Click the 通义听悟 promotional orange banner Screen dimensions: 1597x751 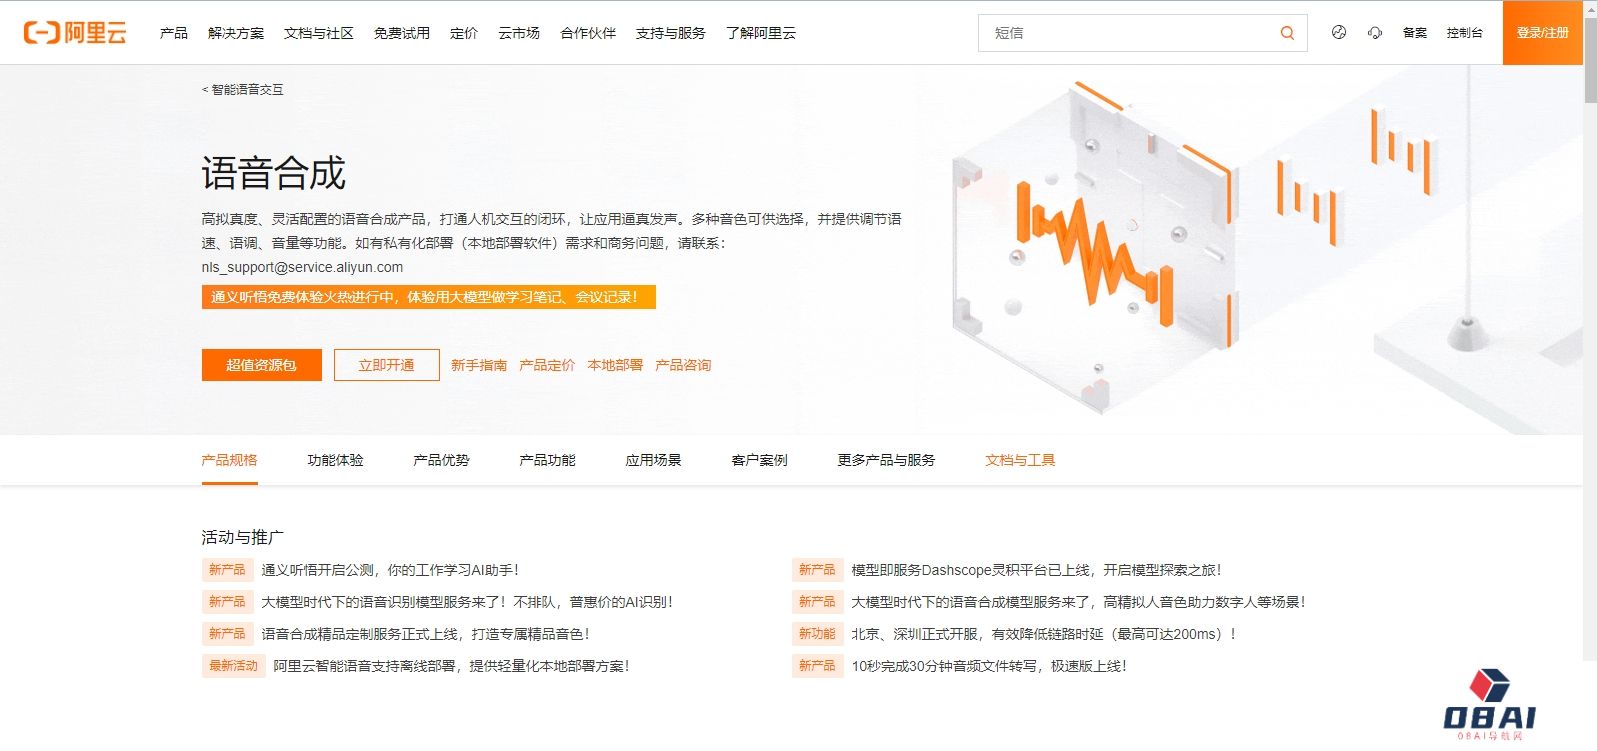428,297
